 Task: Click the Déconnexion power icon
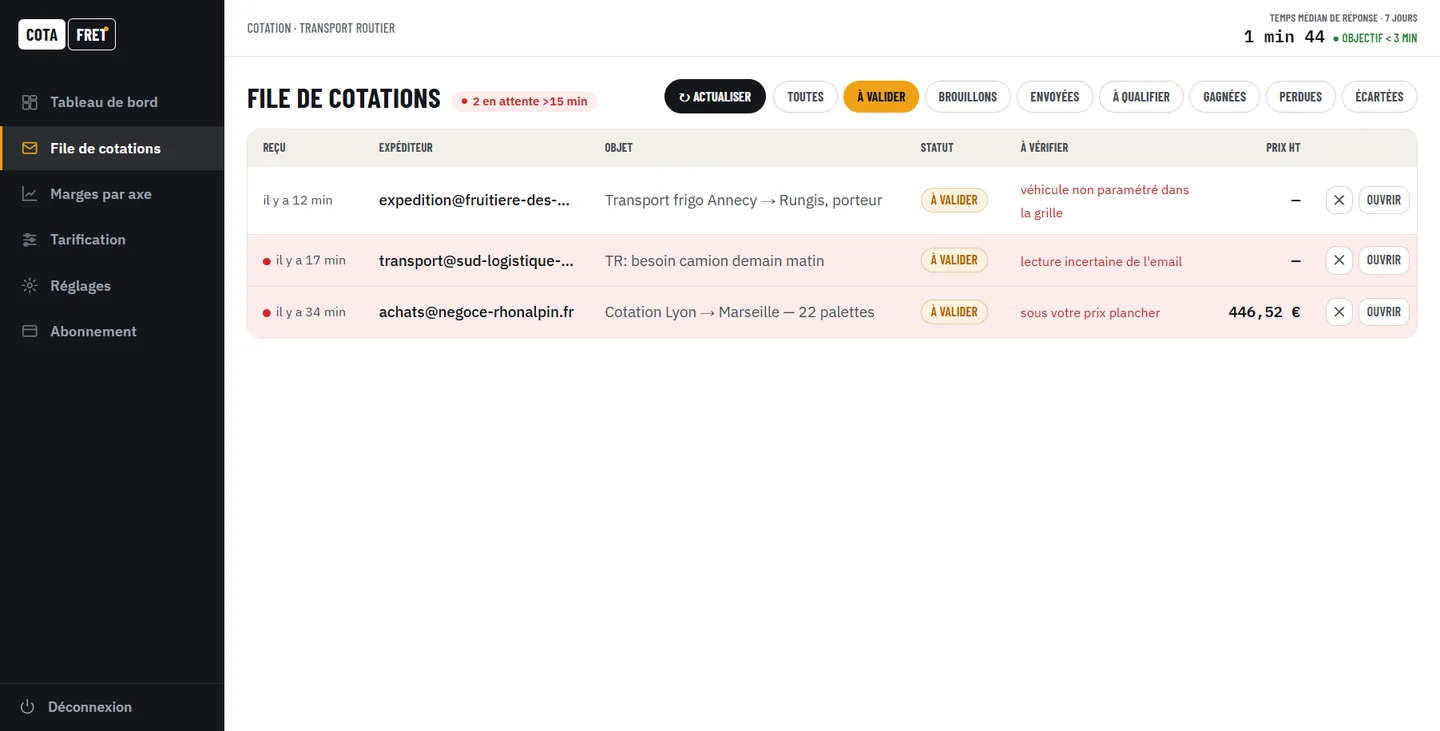(28, 707)
